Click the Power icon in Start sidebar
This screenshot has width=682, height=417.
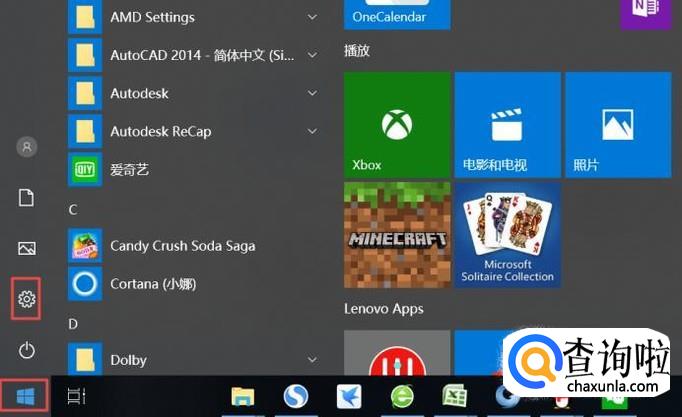[x=27, y=350]
